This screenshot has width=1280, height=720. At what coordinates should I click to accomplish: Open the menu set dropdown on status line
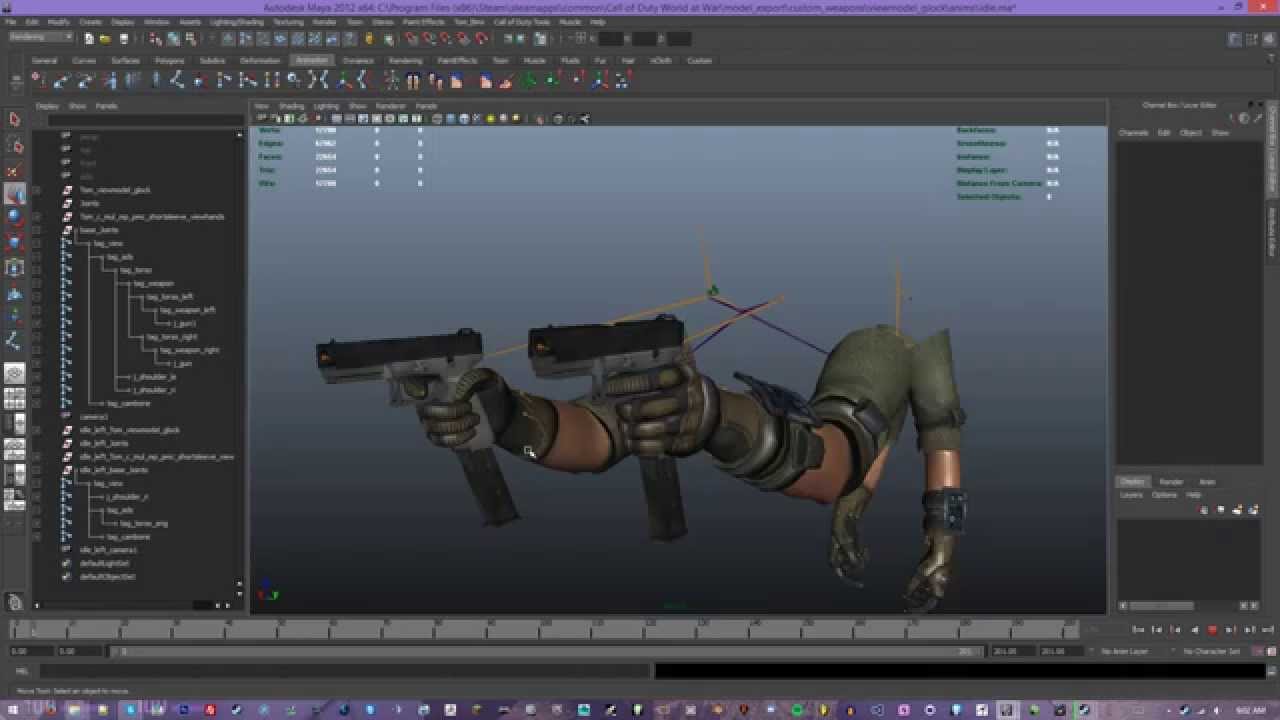coord(41,38)
